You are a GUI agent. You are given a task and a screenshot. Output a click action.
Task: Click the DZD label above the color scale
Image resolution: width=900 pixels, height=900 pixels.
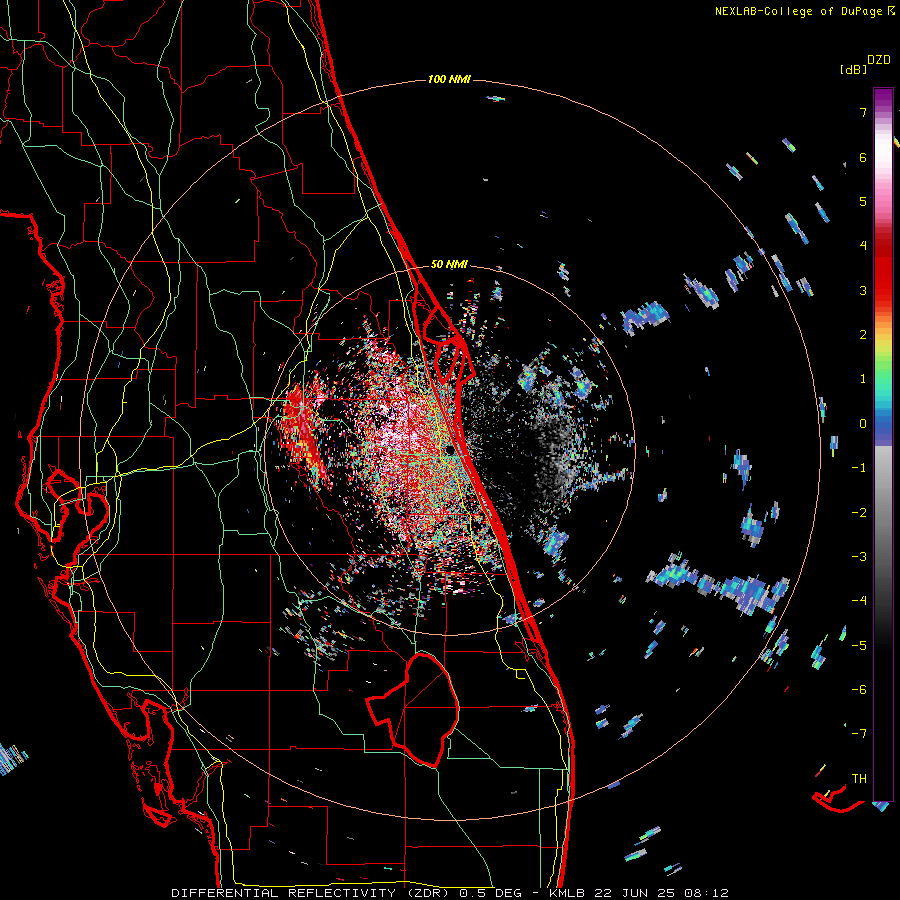[879, 60]
